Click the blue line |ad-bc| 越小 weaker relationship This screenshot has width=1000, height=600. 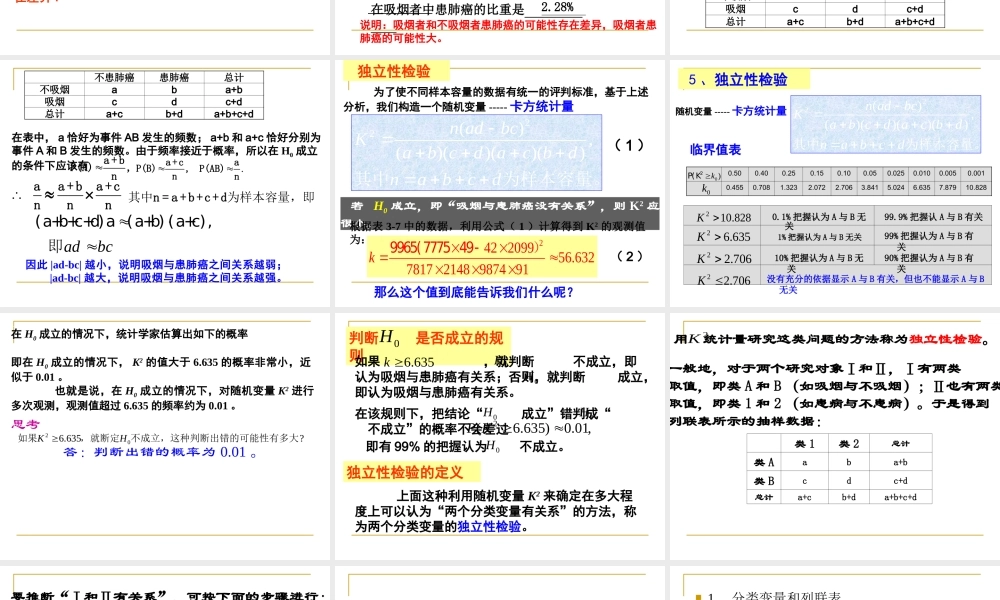[153, 265]
